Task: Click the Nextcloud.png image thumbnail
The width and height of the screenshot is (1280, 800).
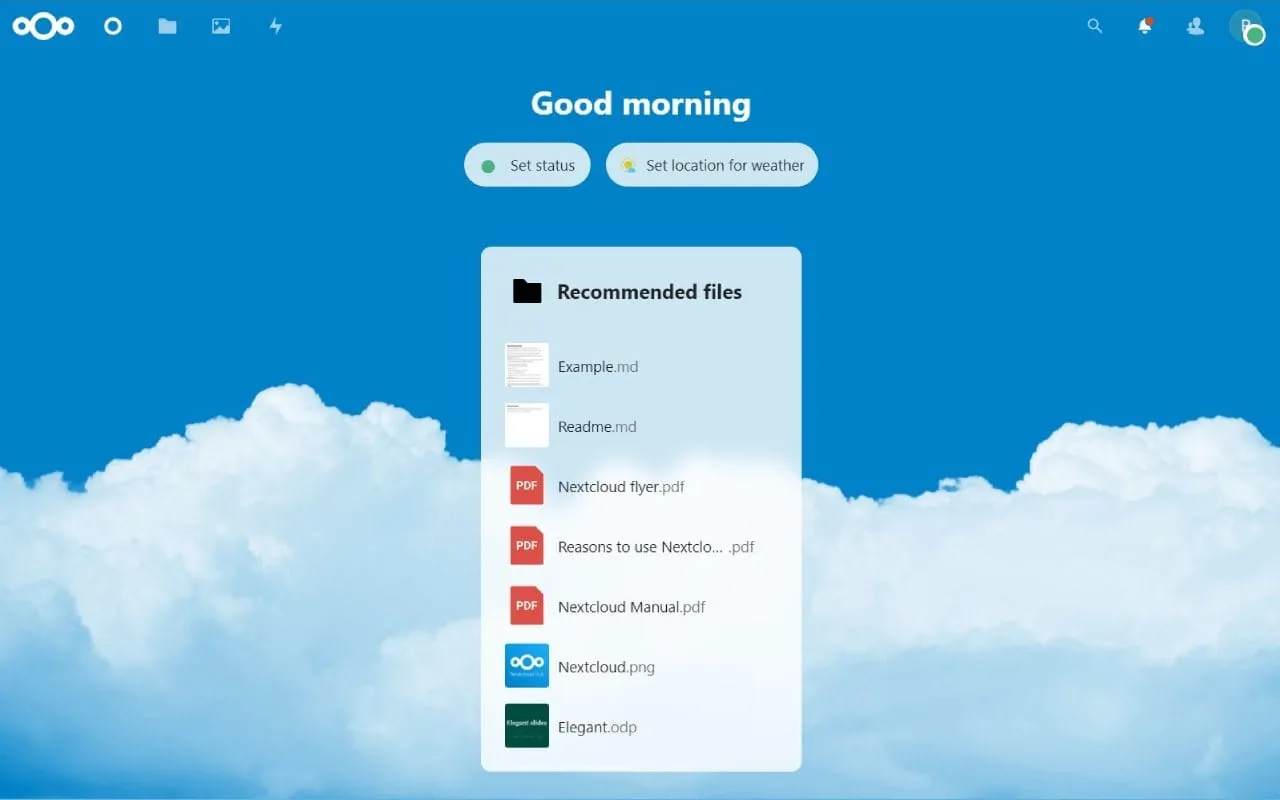Action: (x=527, y=665)
